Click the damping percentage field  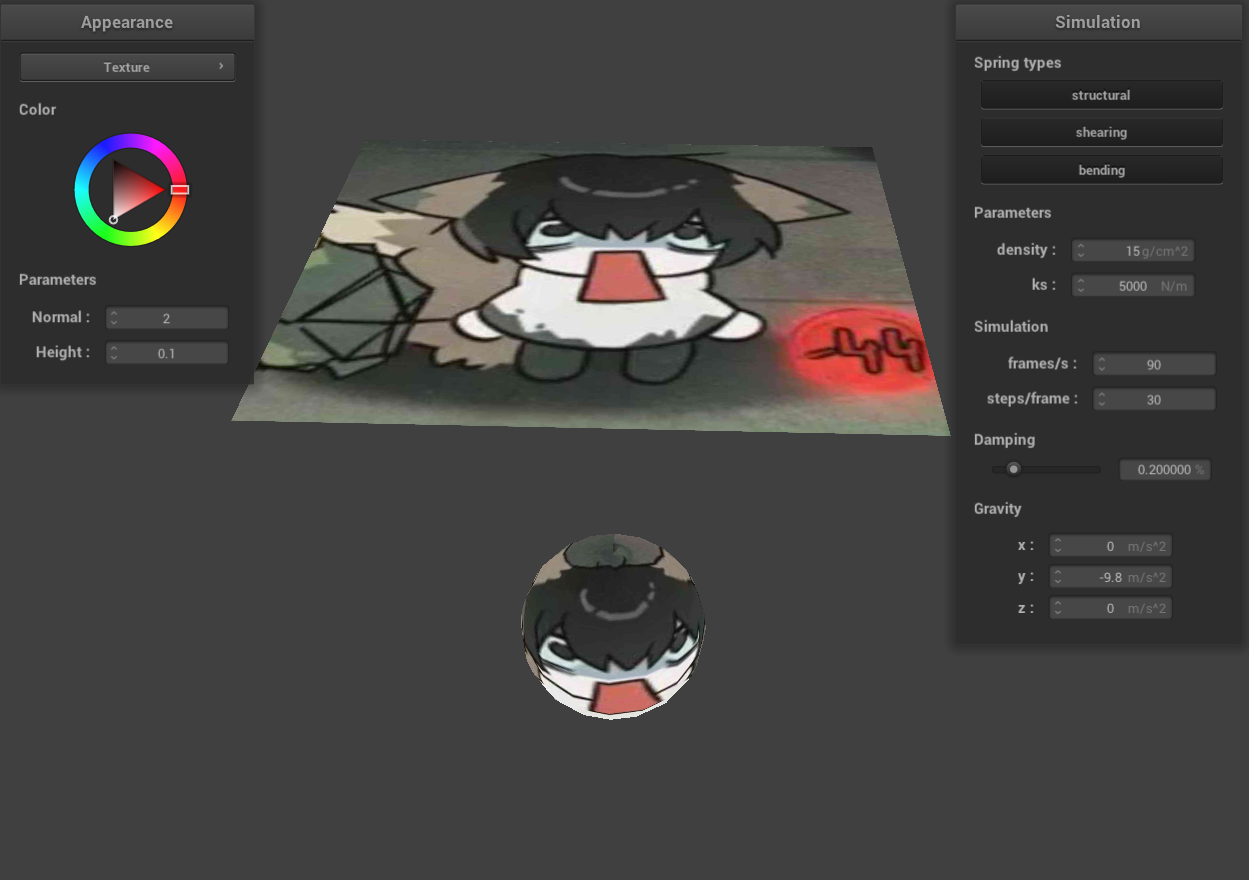(x=1165, y=469)
